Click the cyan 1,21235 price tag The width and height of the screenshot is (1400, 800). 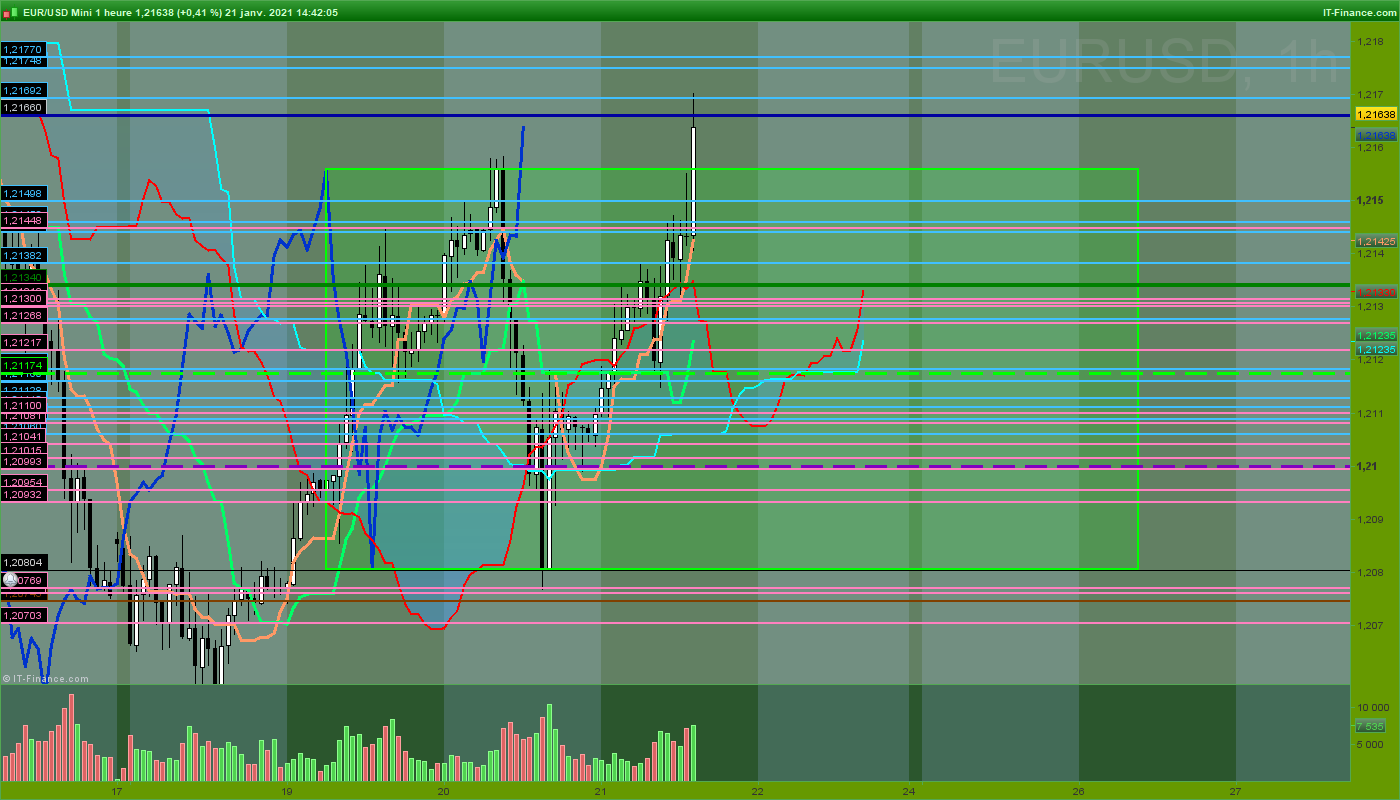point(1375,349)
